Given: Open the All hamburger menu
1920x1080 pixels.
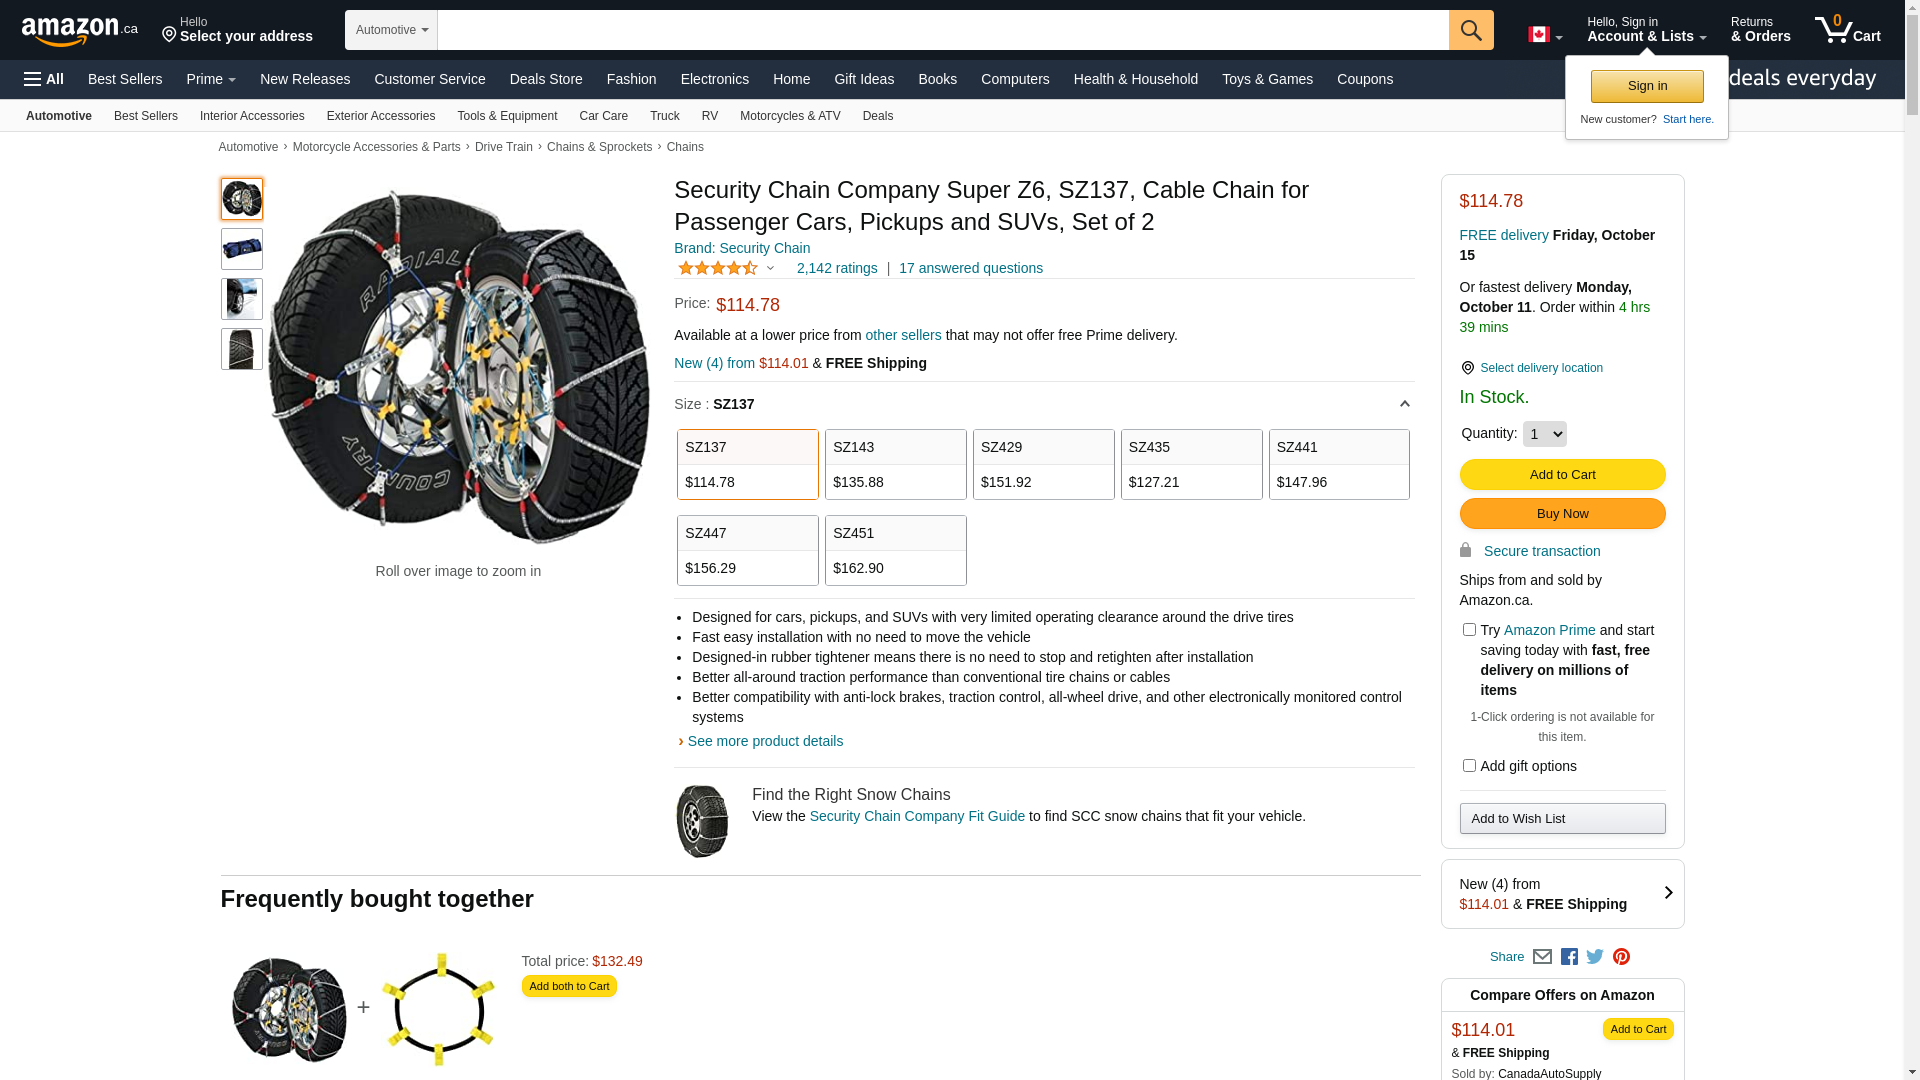Looking at the screenshot, I should tap(44, 79).
